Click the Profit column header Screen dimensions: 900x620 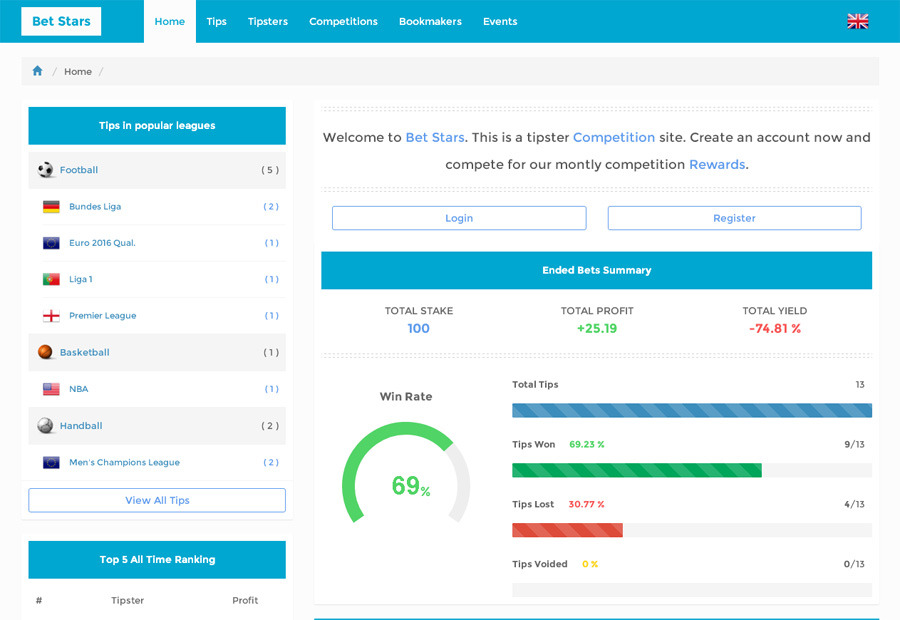coord(245,600)
